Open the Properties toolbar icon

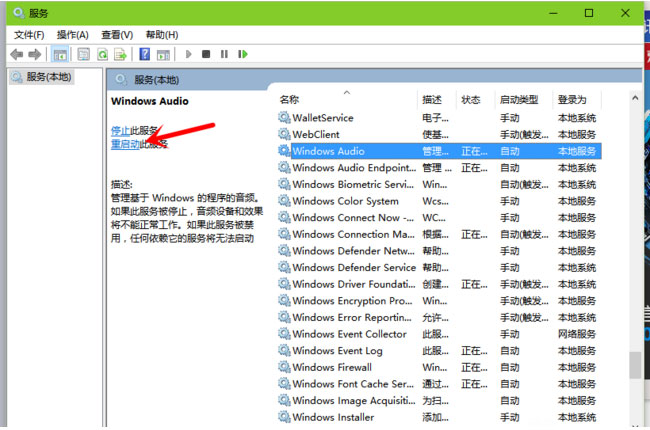[x=84, y=54]
